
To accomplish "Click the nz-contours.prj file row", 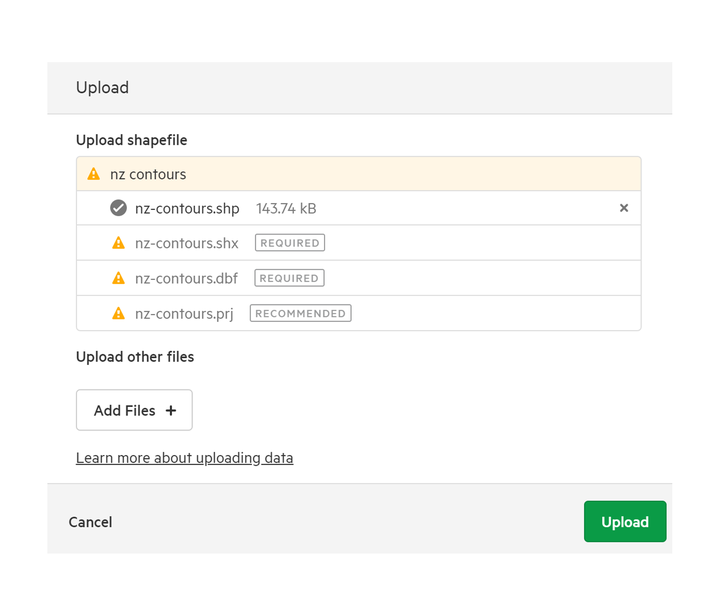I will 359,313.
